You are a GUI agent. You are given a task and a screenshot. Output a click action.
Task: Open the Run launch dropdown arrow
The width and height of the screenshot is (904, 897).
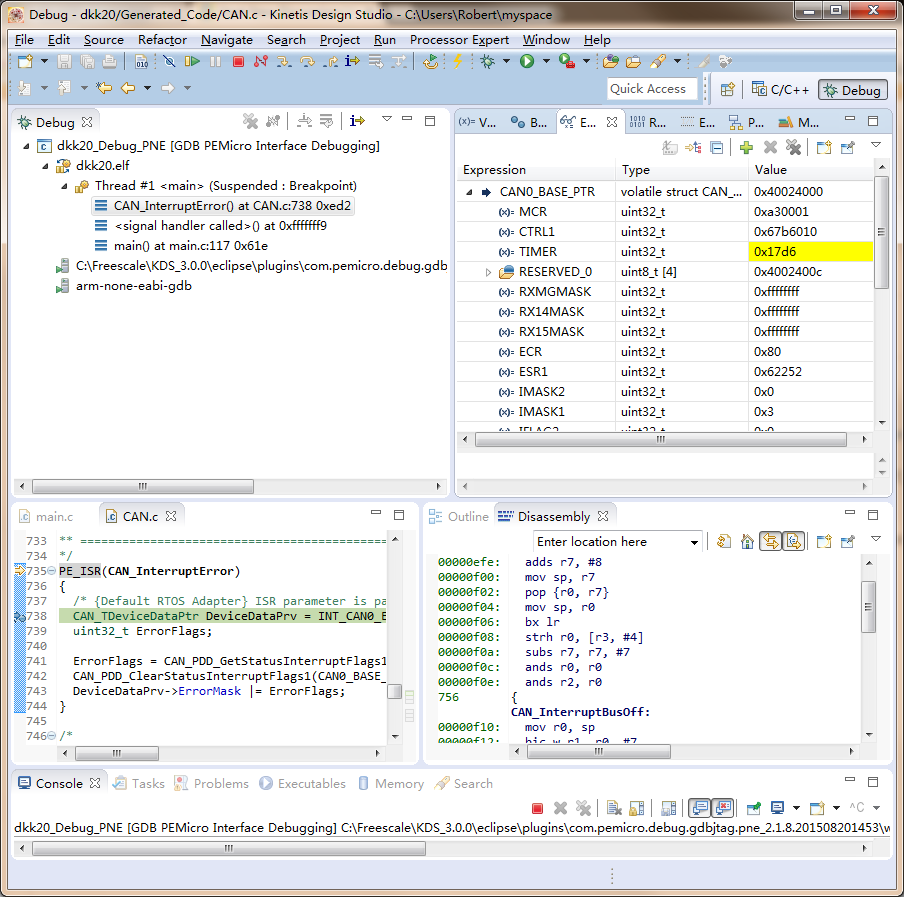point(546,61)
